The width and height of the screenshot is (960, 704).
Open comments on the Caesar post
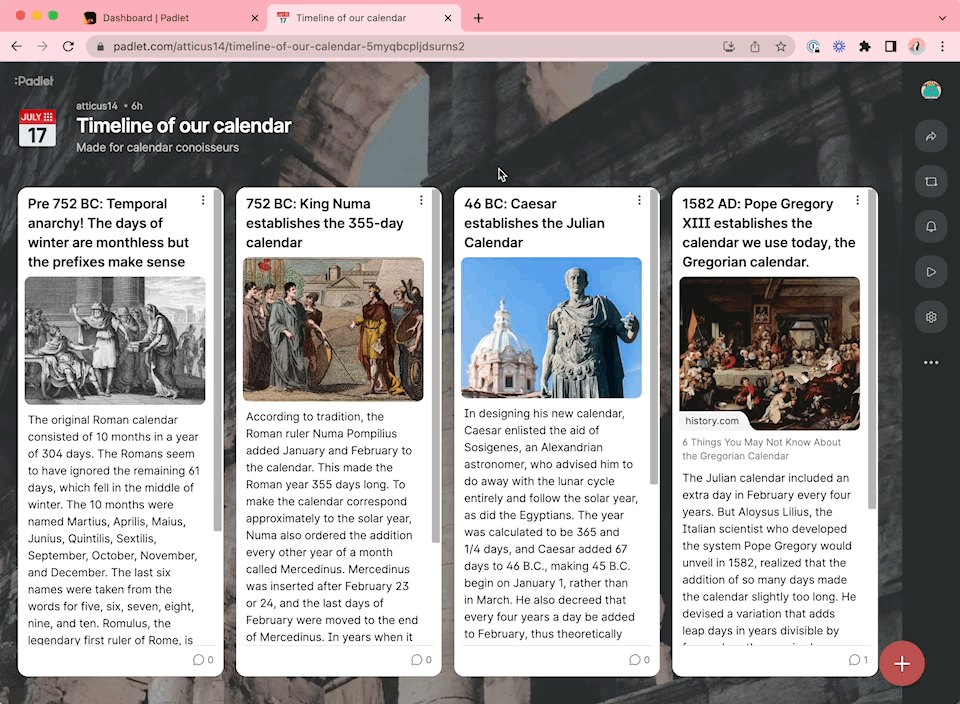(639, 660)
